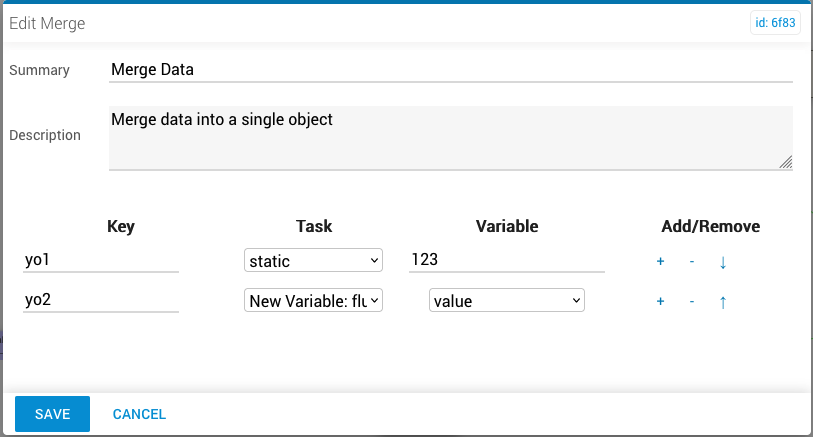Click the yo1 key field
Viewport: 813px width, 437px height.
point(101,261)
